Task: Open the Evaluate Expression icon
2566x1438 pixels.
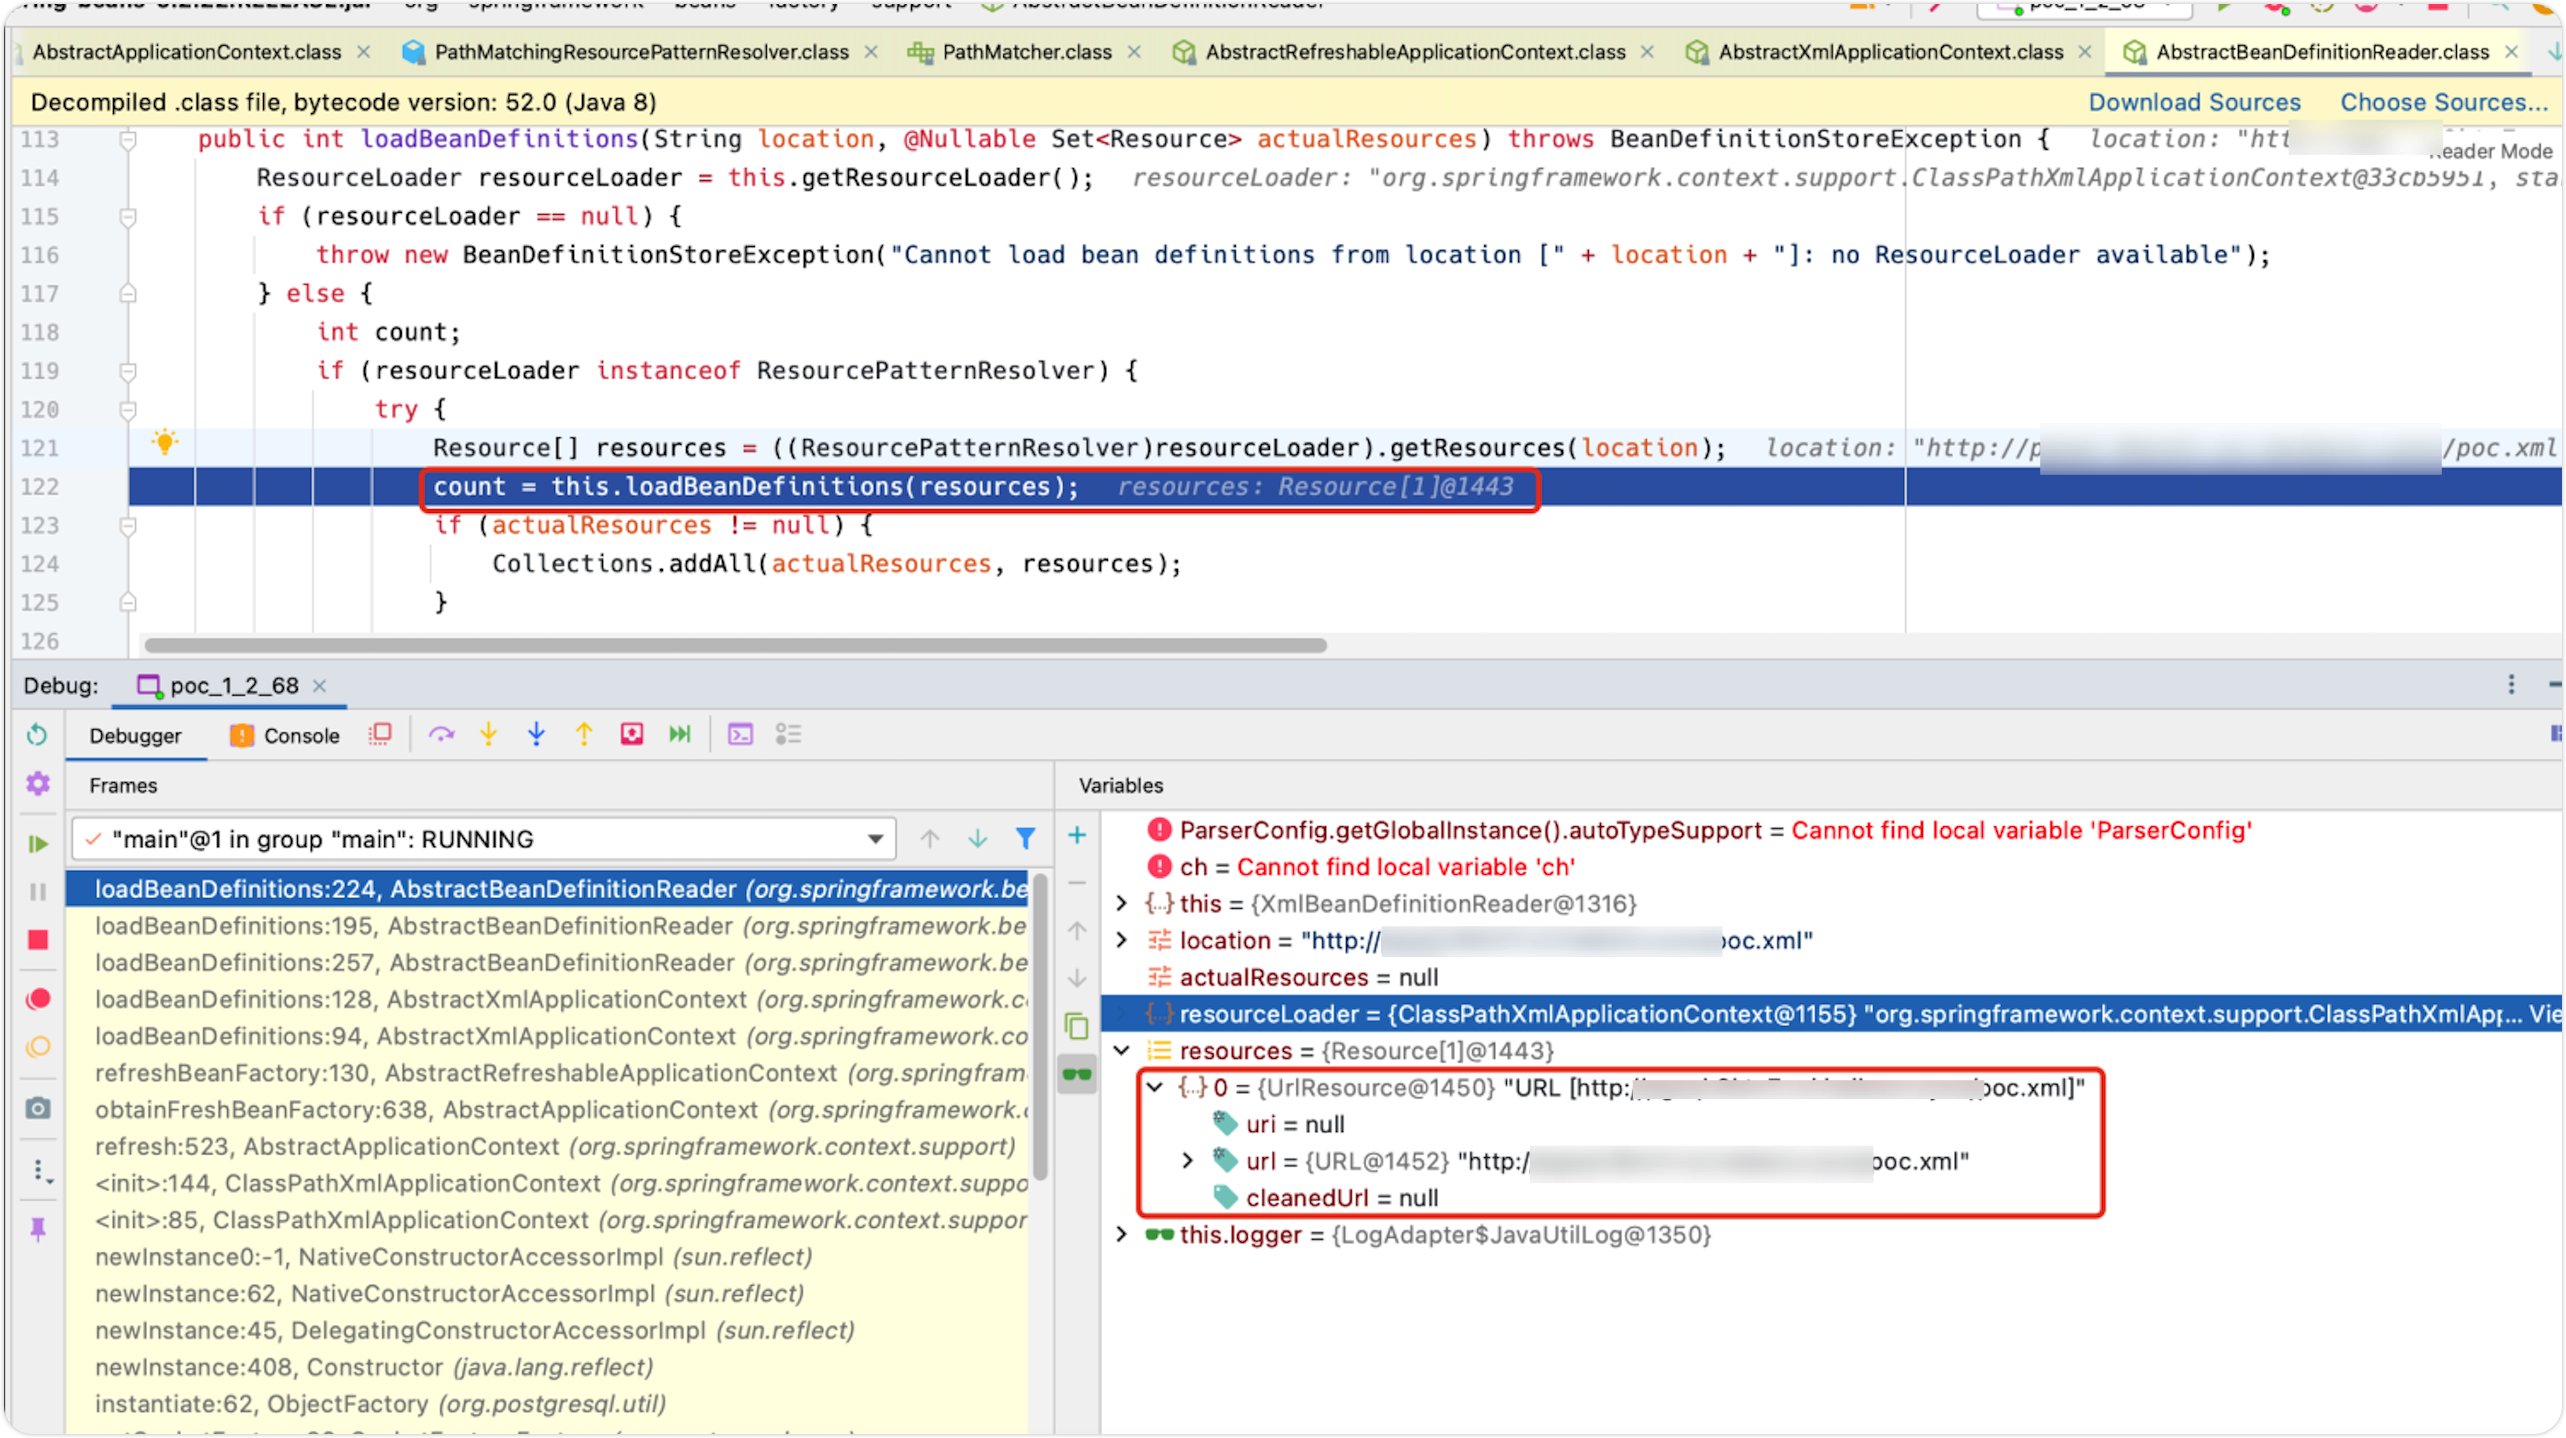Action: [x=740, y=735]
